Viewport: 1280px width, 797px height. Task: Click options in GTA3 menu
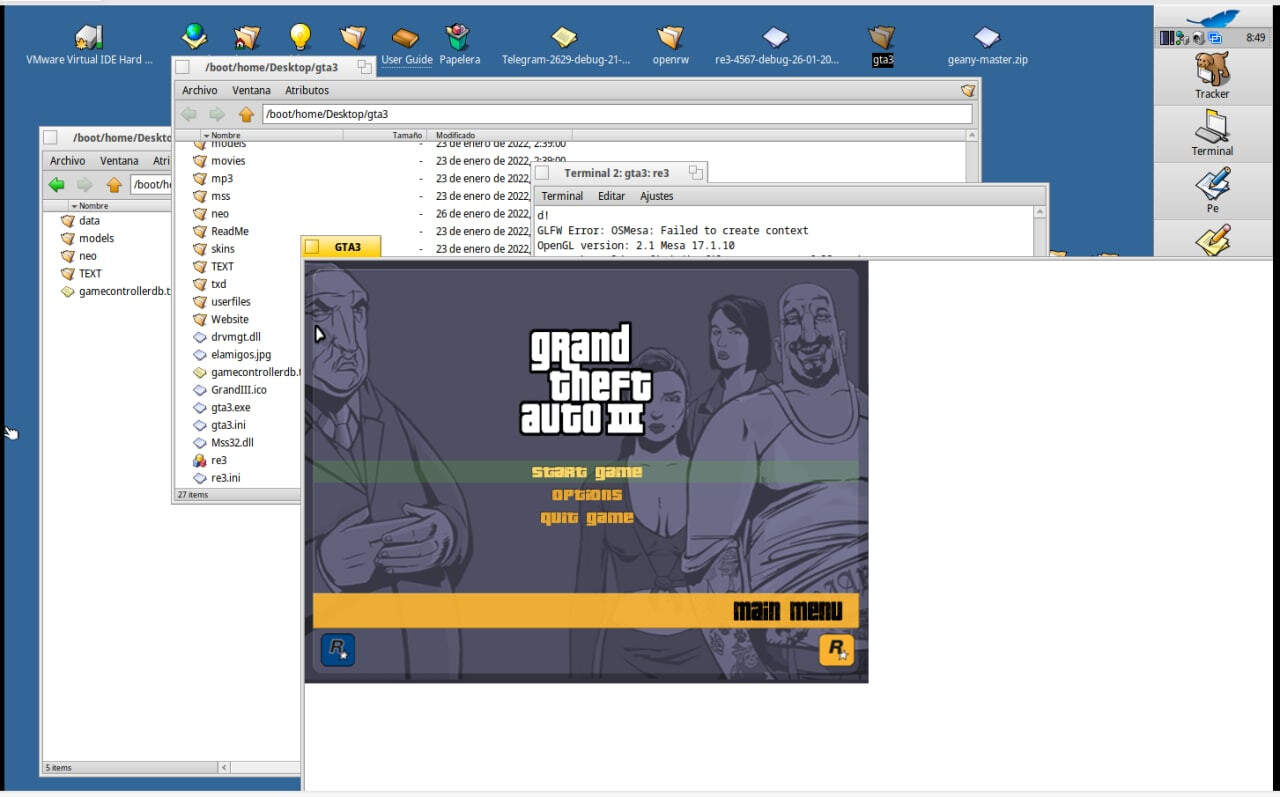(x=587, y=494)
